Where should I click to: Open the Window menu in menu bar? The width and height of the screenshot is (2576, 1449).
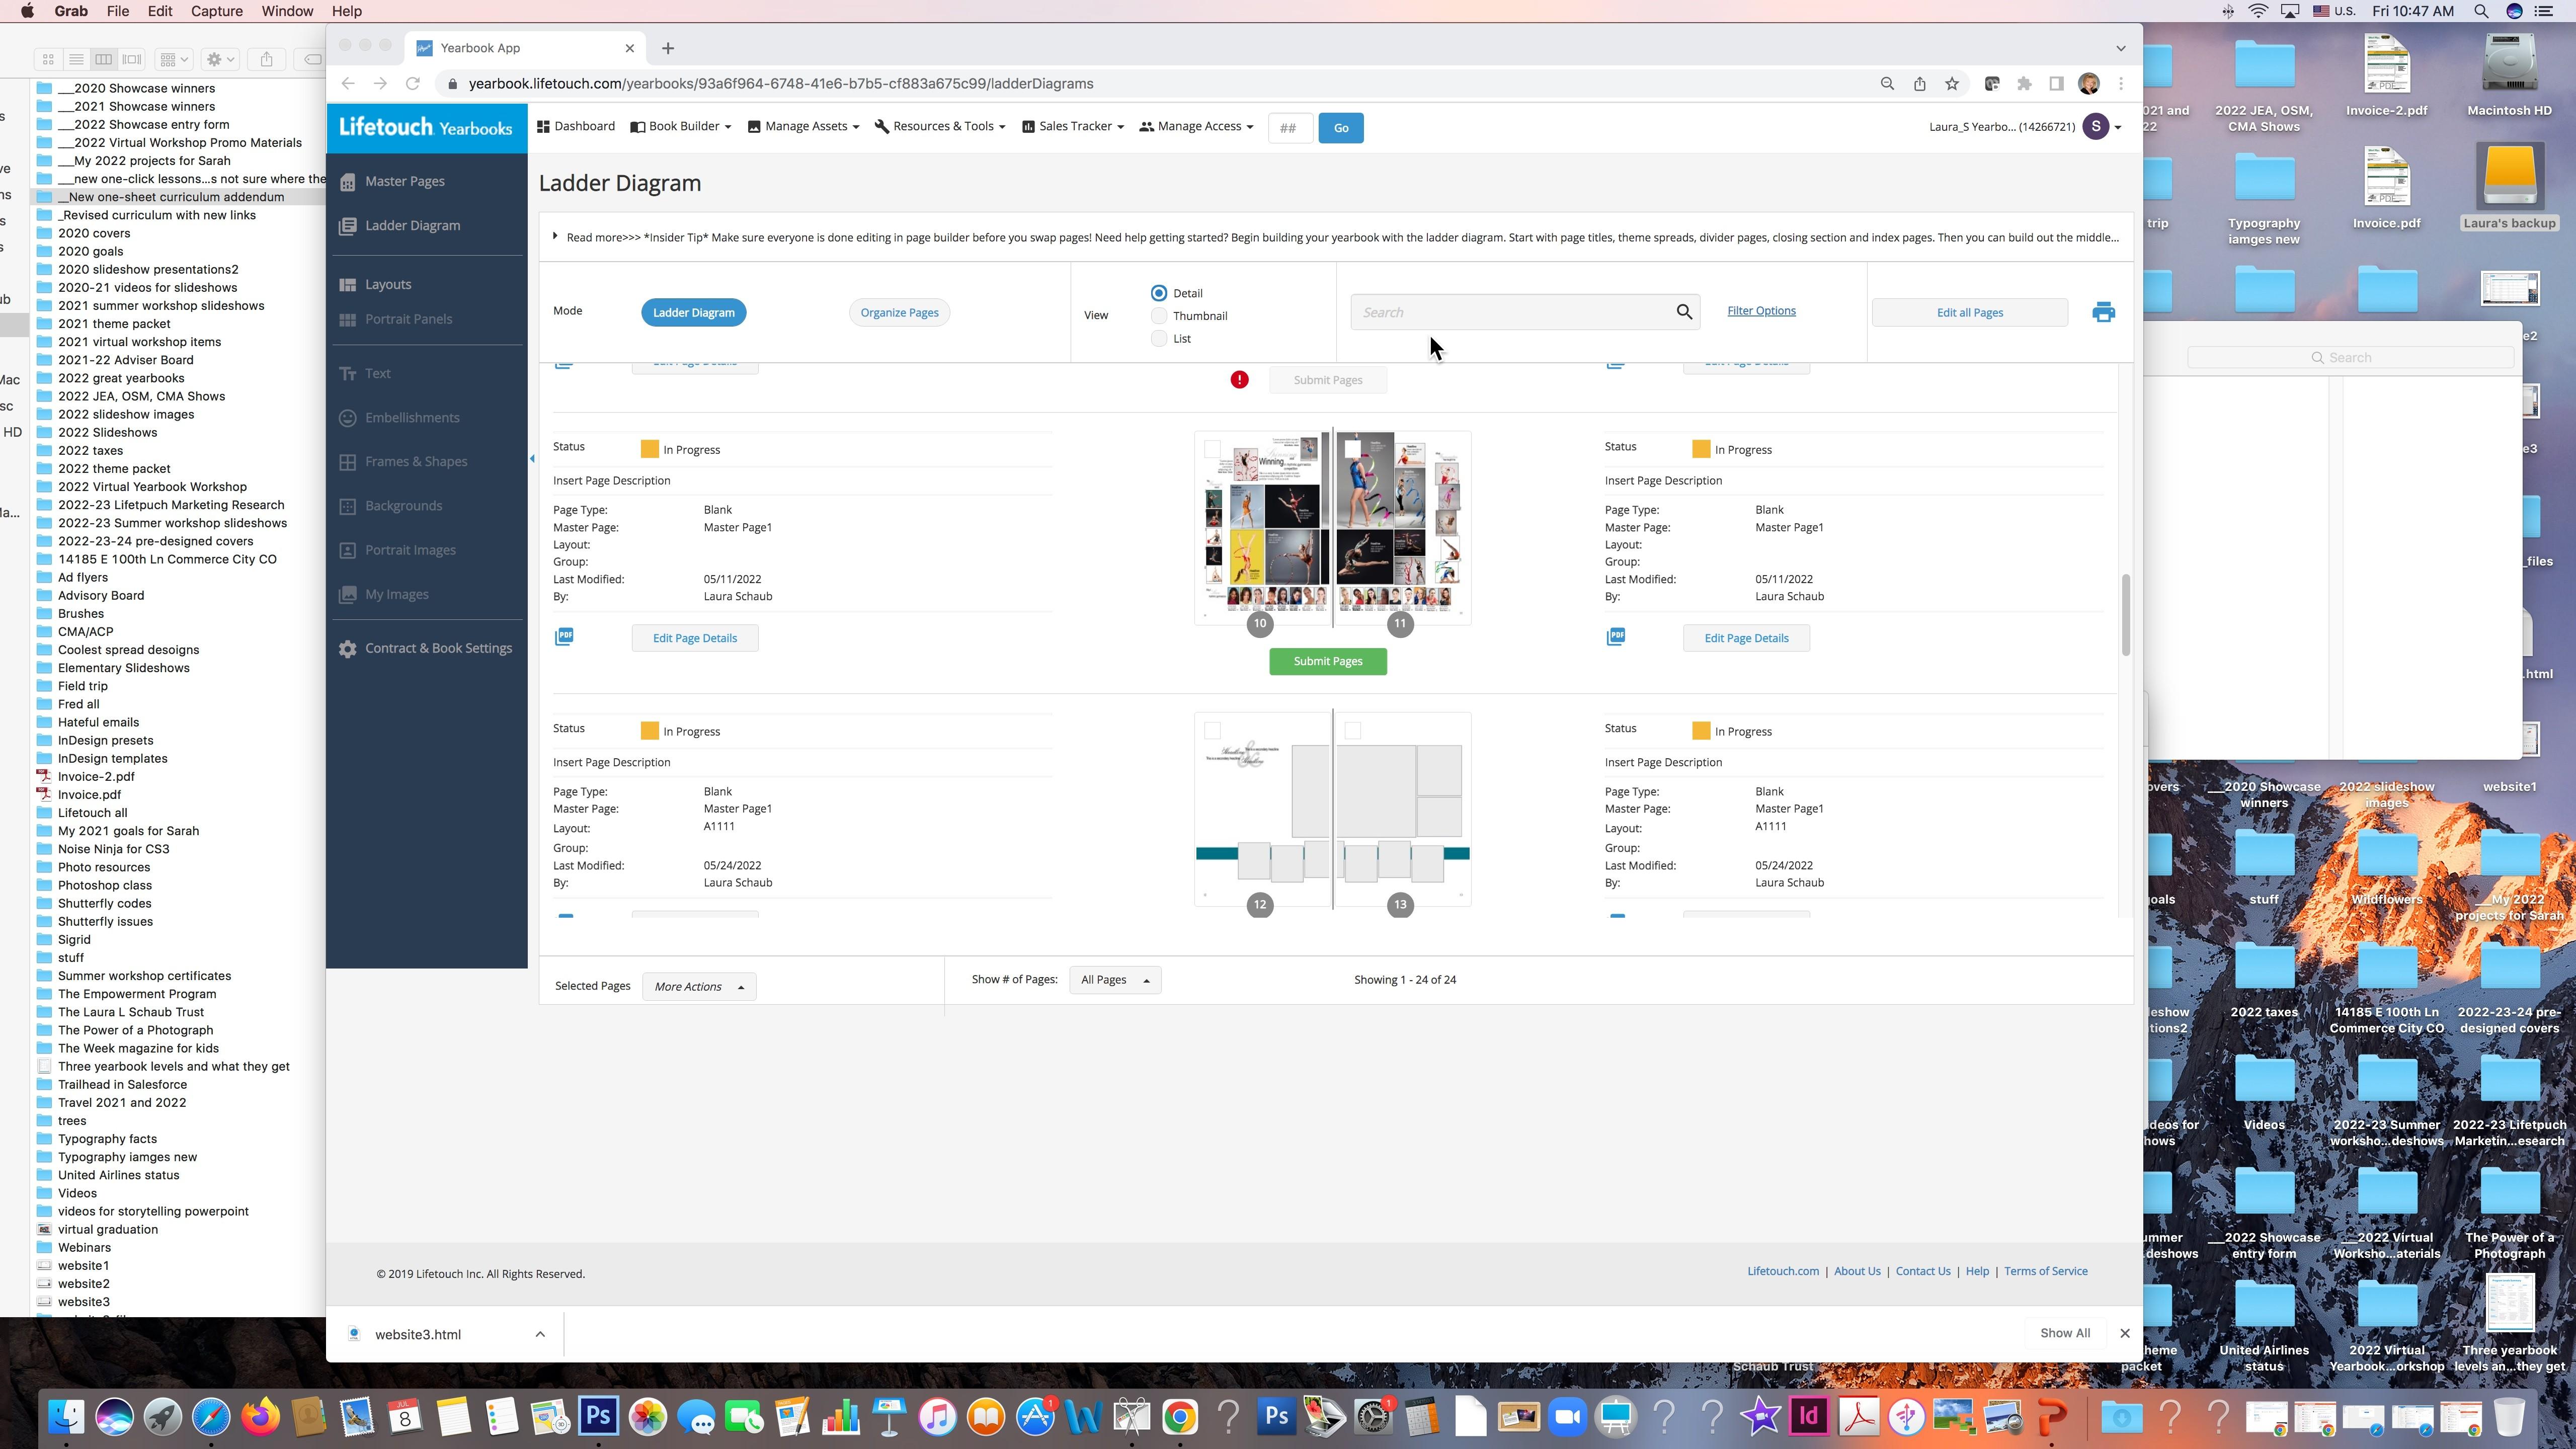click(x=287, y=11)
